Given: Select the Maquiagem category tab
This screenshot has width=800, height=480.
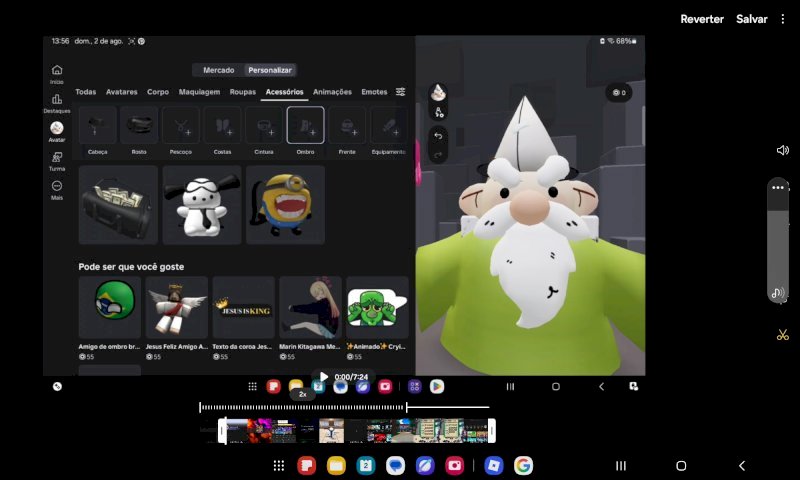Looking at the screenshot, I should coord(199,92).
